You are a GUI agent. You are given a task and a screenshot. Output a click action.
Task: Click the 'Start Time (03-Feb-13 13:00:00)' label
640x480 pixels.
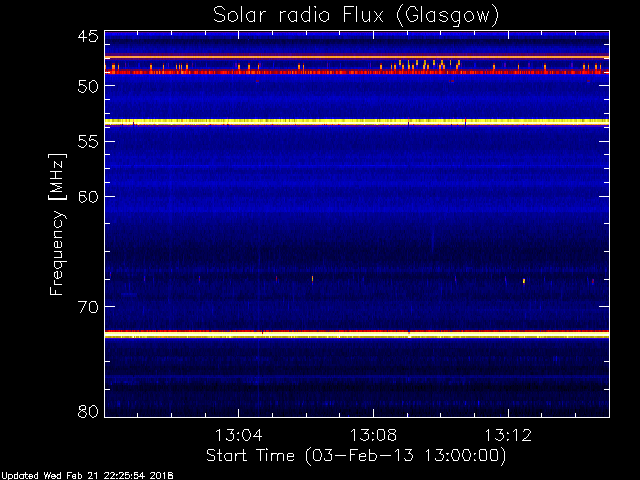(356, 456)
